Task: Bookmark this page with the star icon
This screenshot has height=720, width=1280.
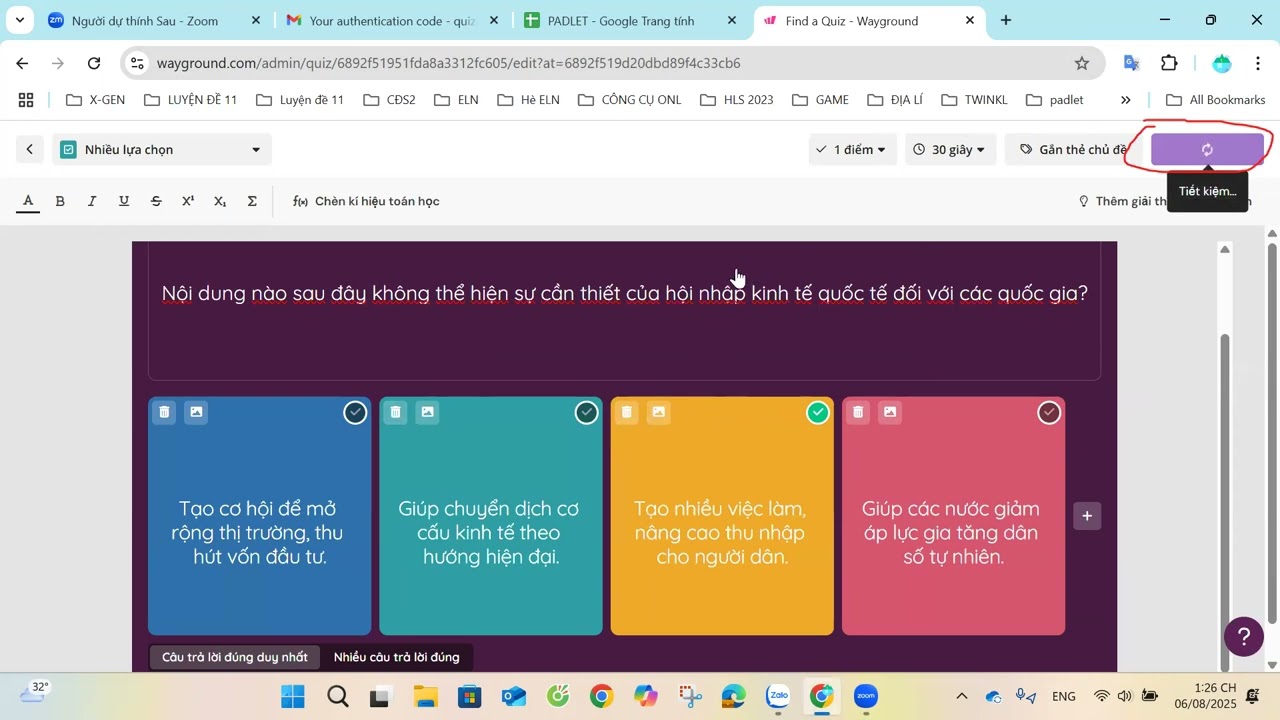Action: (1082, 63)
